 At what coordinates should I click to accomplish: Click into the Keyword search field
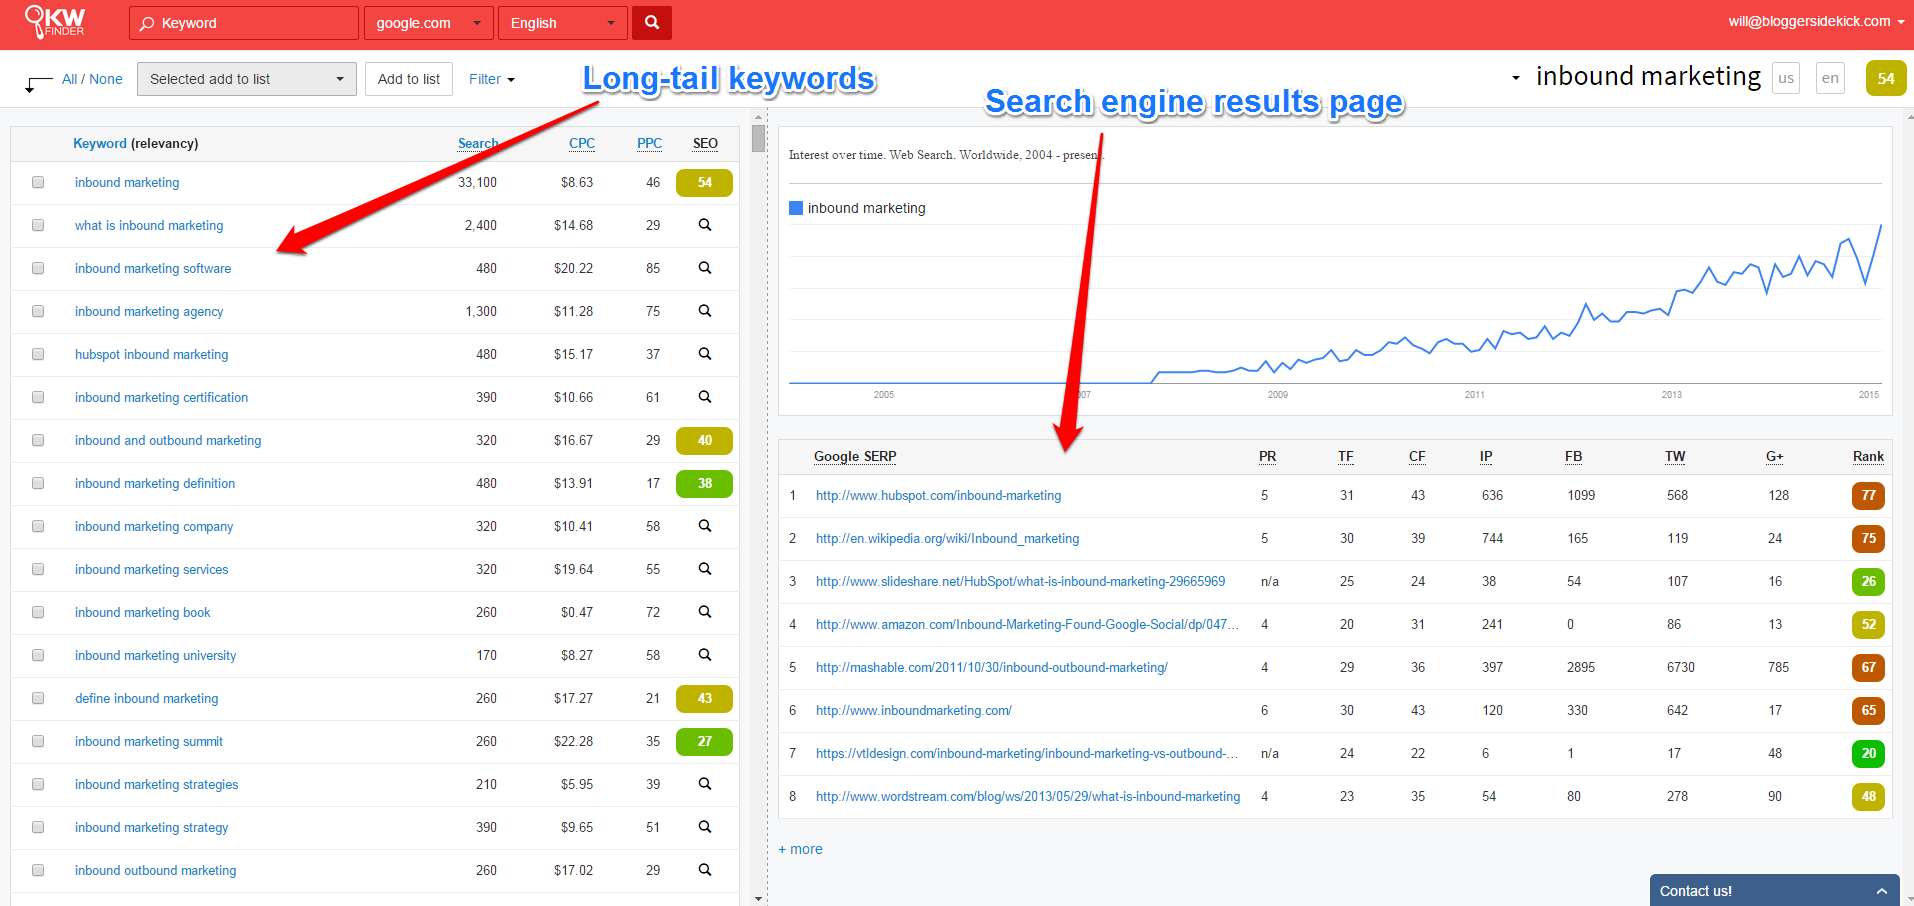pyautogui.click(x=244, y=23)
